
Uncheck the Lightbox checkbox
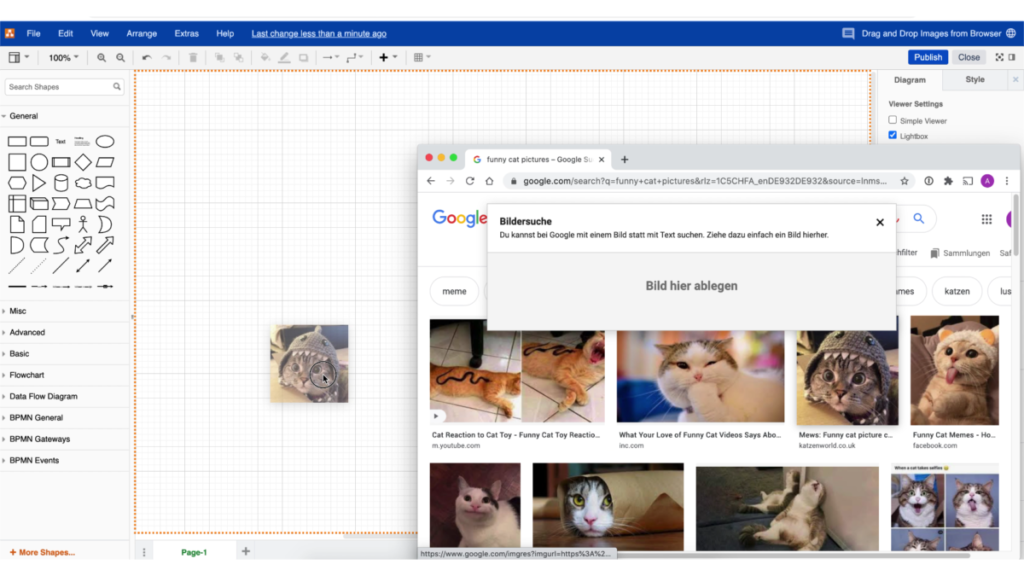(893, 135)
